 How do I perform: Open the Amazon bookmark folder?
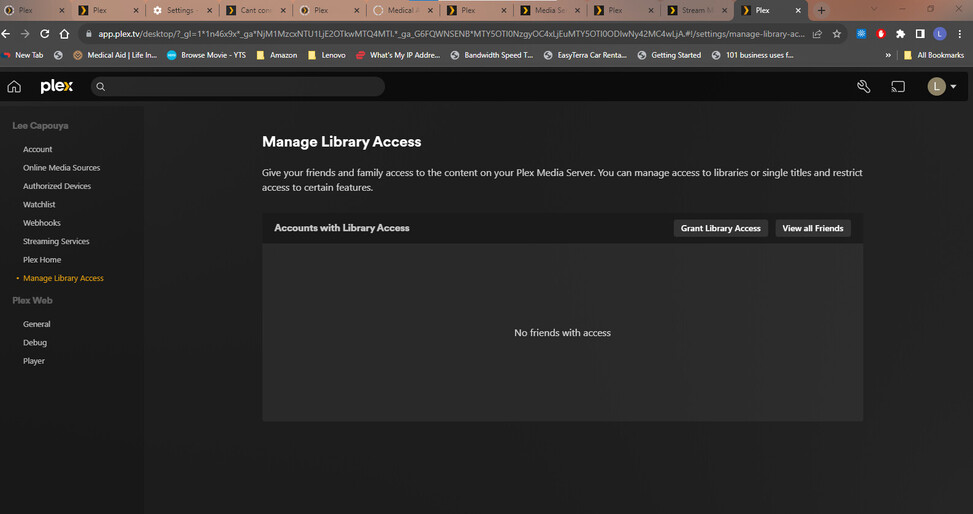coord(277,55)
